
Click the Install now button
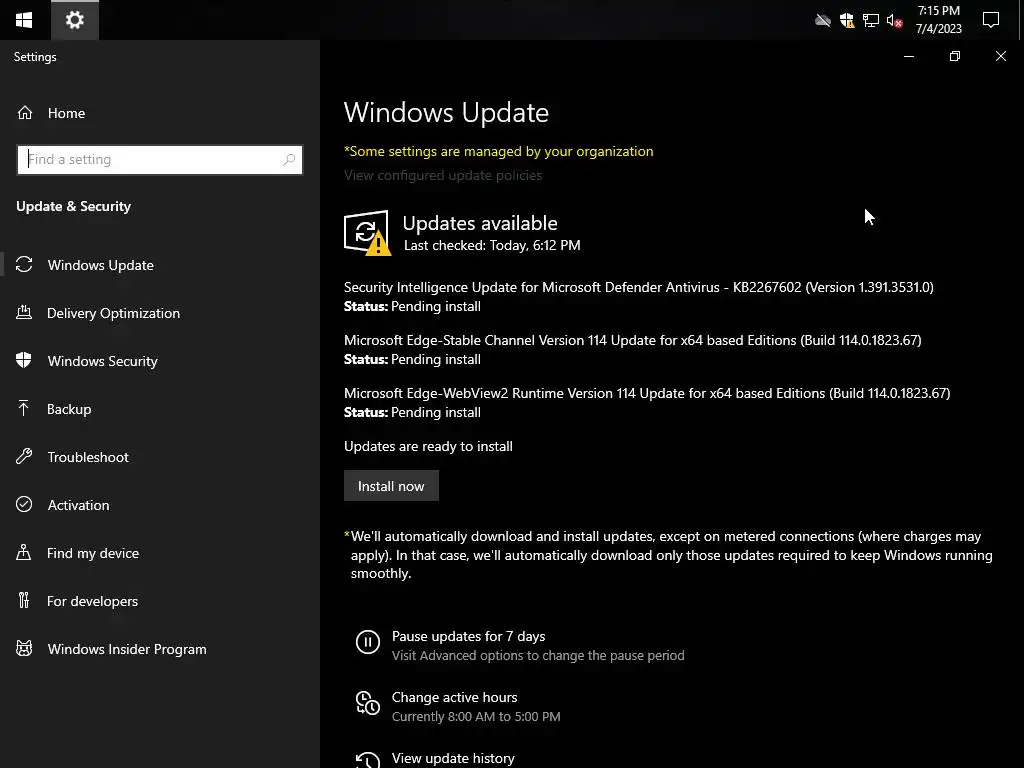[391, 486]
